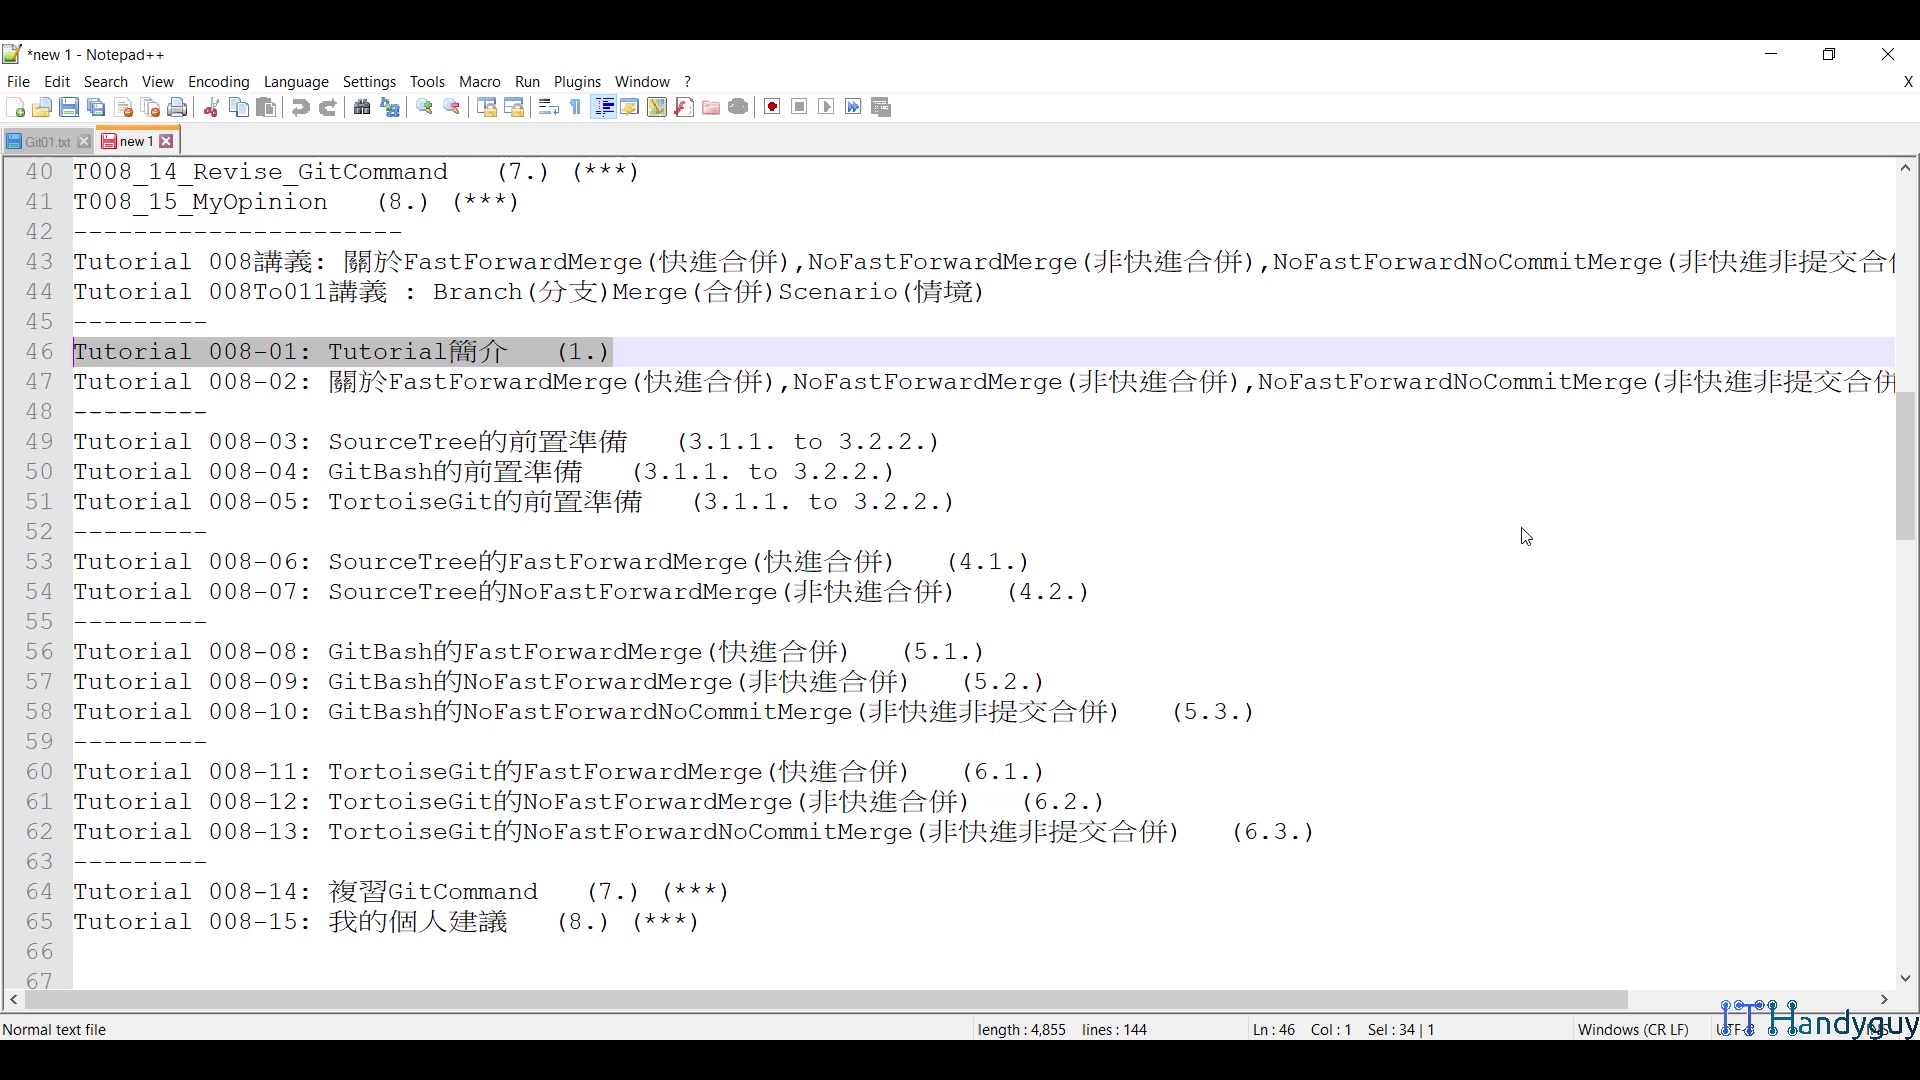Image resolution: width=1920 pixels, height=1080 pixels.
Task: Click the UTF-8 encoding indicator in status bar
Action: click(x=1733, y=1029)
